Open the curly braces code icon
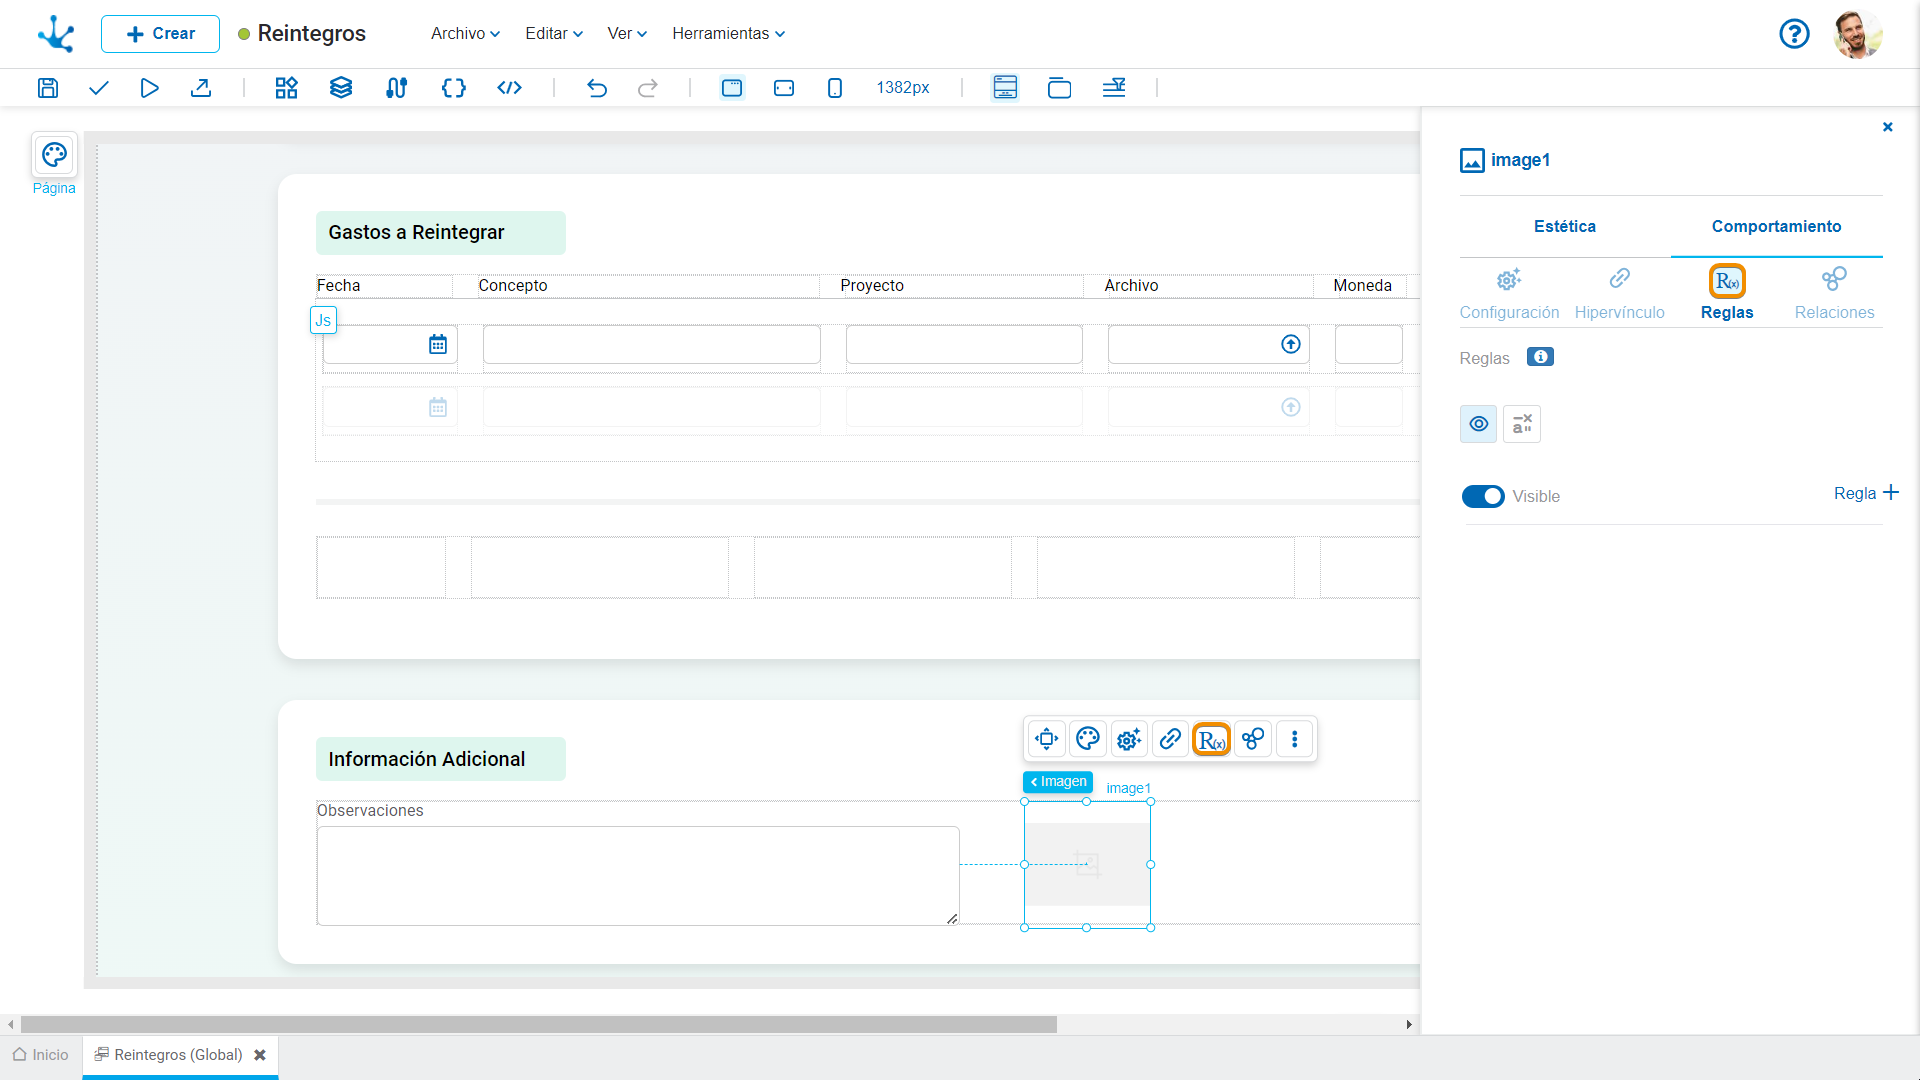 click(x=454, y=88)
